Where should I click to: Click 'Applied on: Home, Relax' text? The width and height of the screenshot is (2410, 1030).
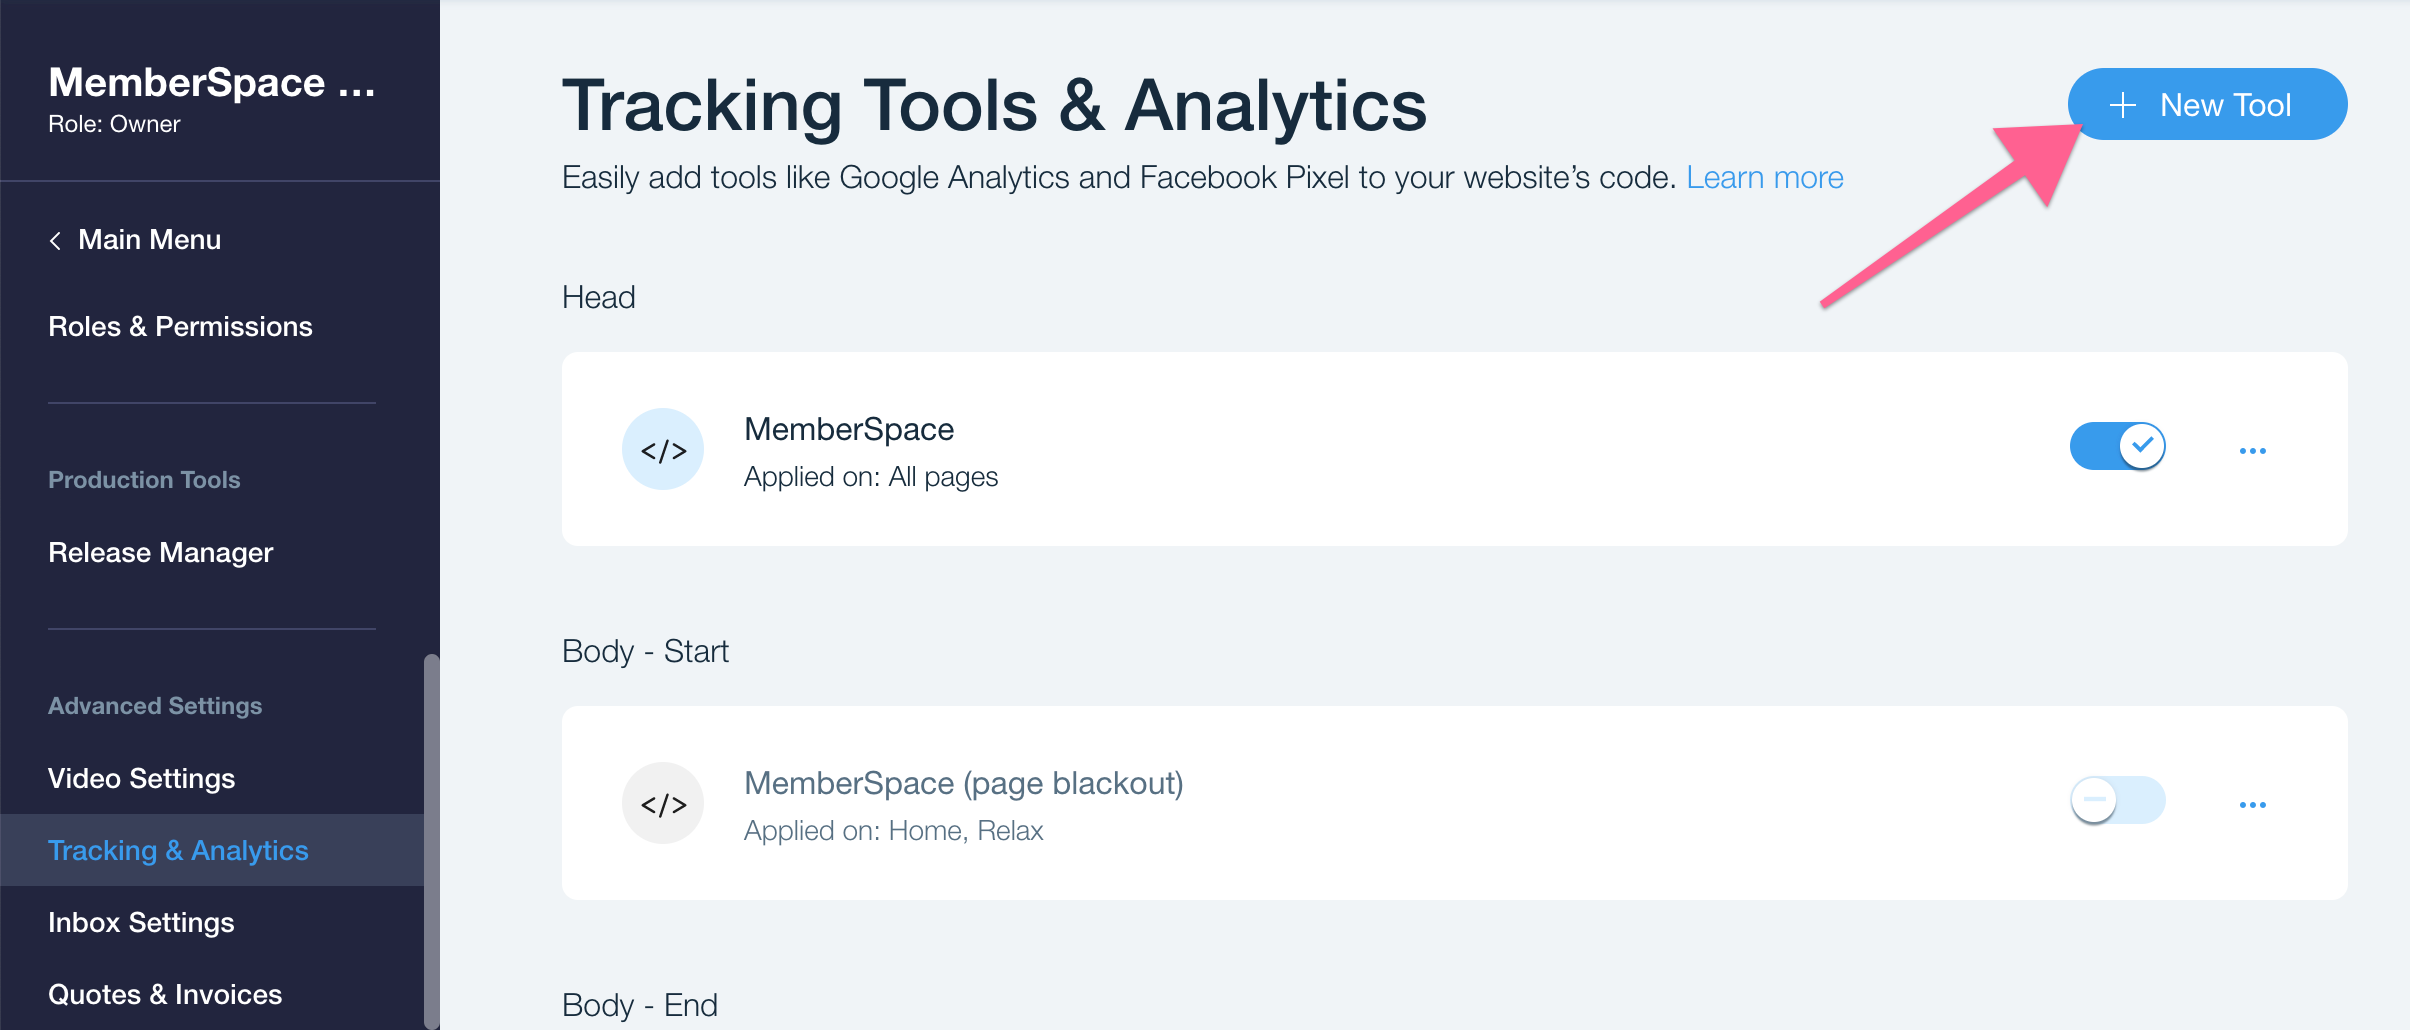(x=893, y=831)
